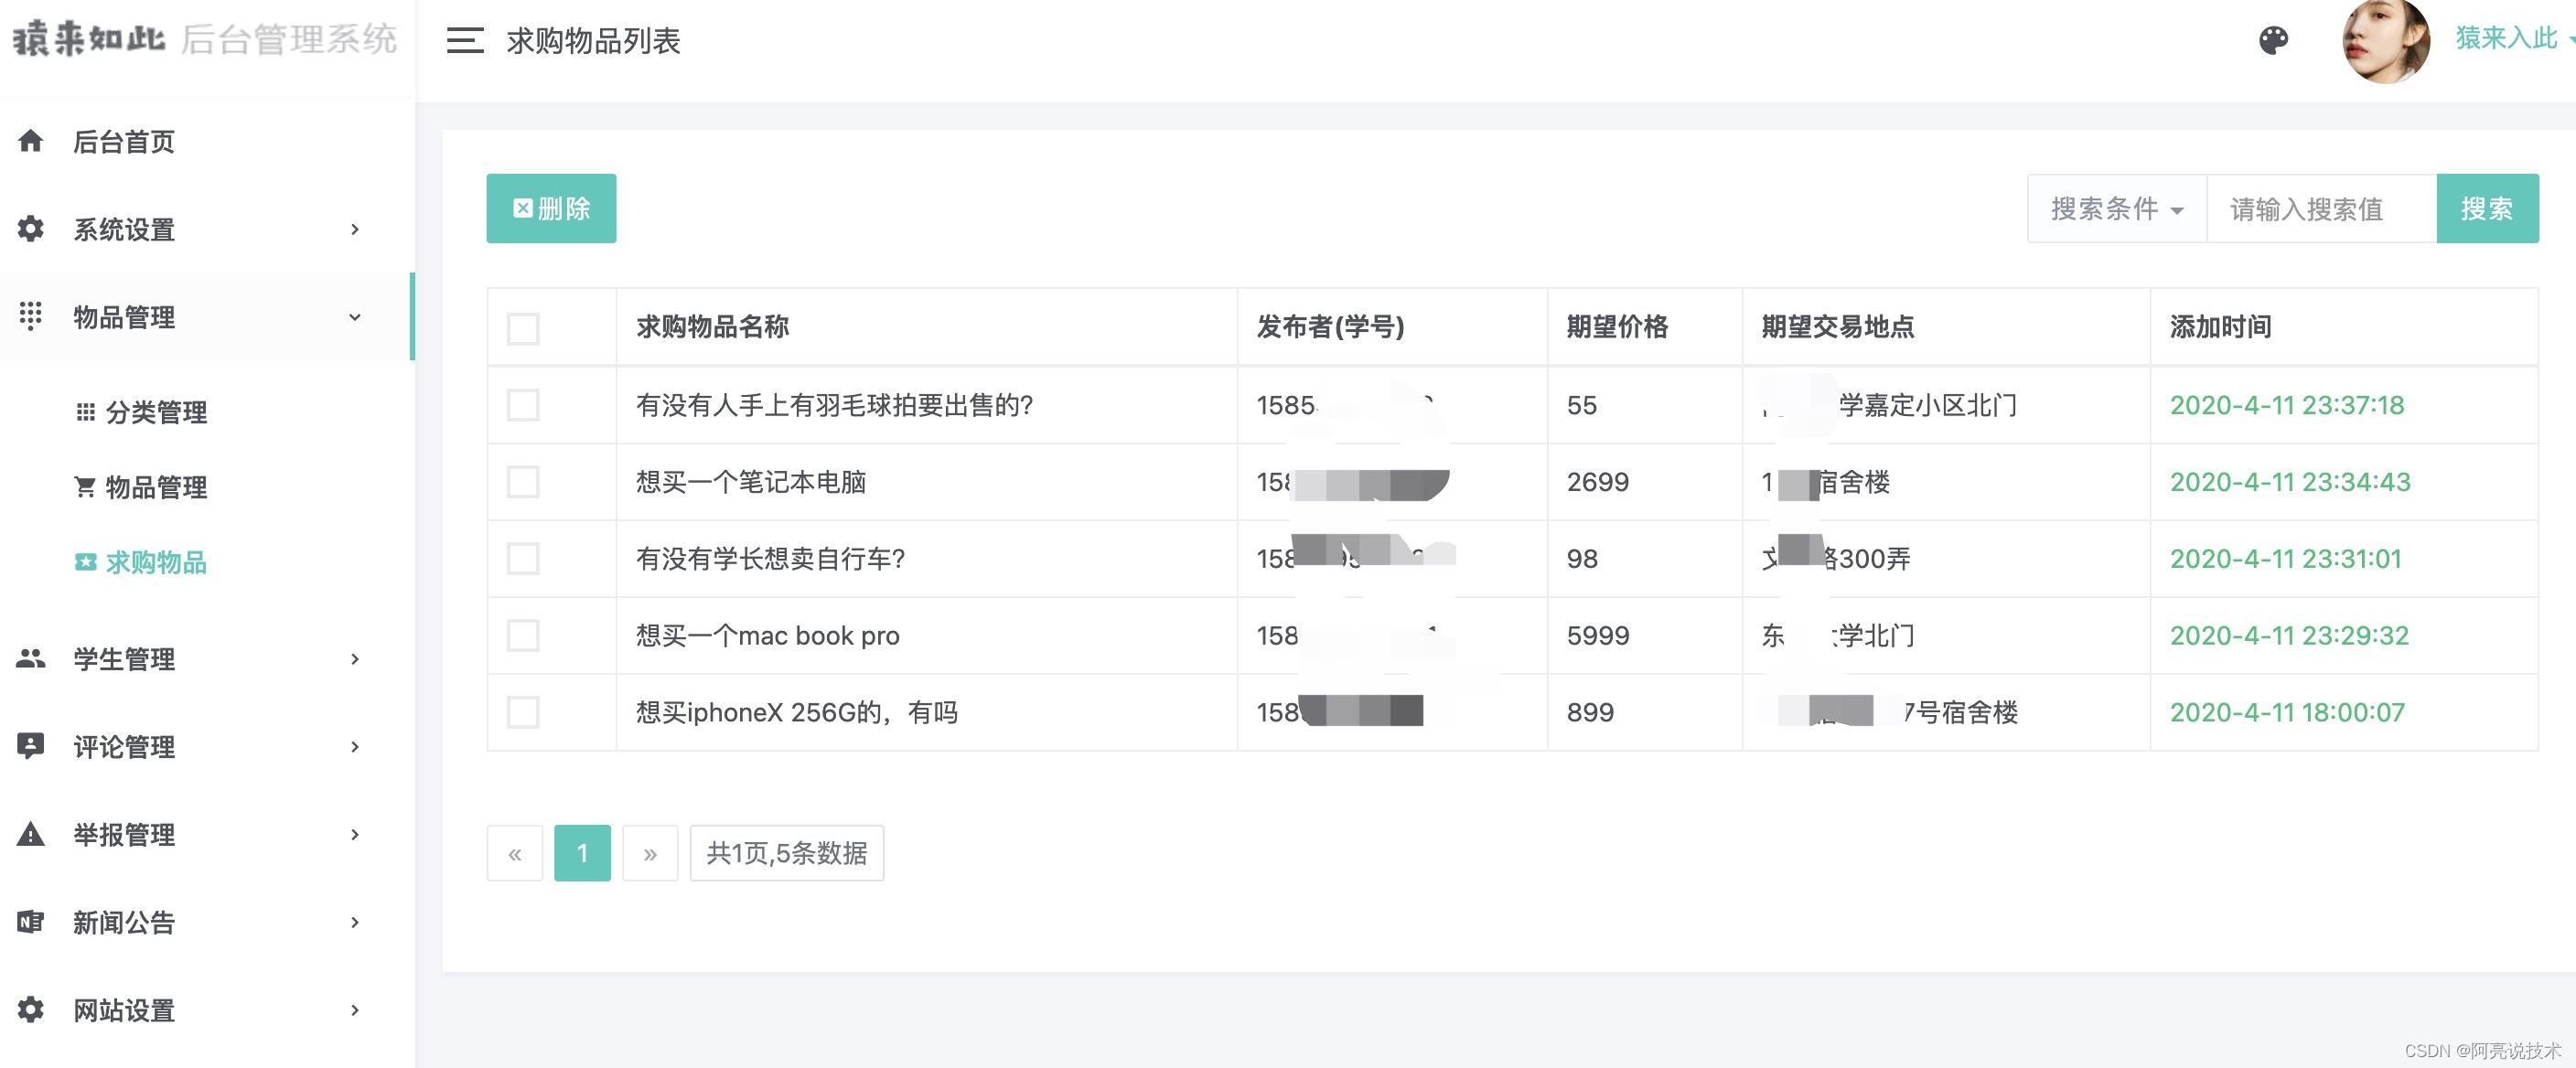Click the 请输入搜索值 input field
Viewport: 2576px width, 1068px height.
click(2320, 209)
